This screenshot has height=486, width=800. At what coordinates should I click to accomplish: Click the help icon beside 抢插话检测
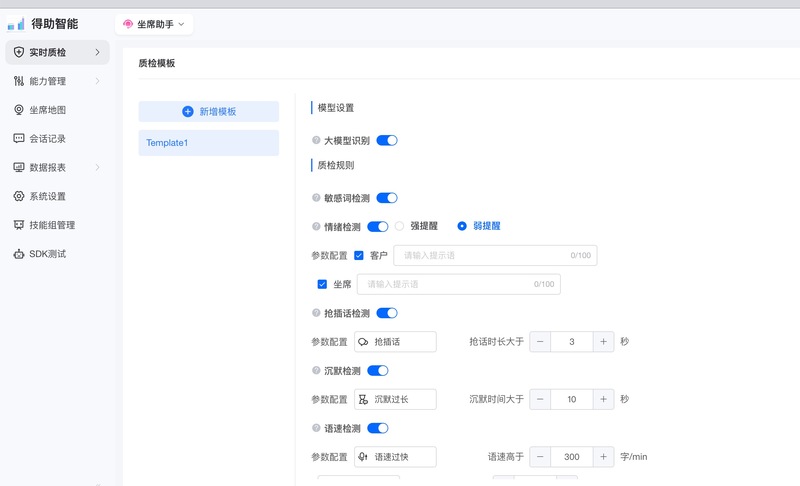tap(316, 313)
